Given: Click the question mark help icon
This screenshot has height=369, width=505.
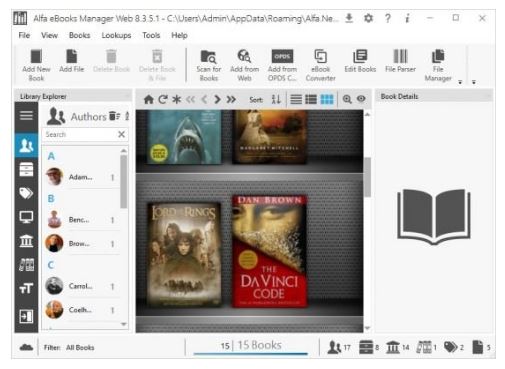Looking at the screenshot, I should (x=388, y=18).
